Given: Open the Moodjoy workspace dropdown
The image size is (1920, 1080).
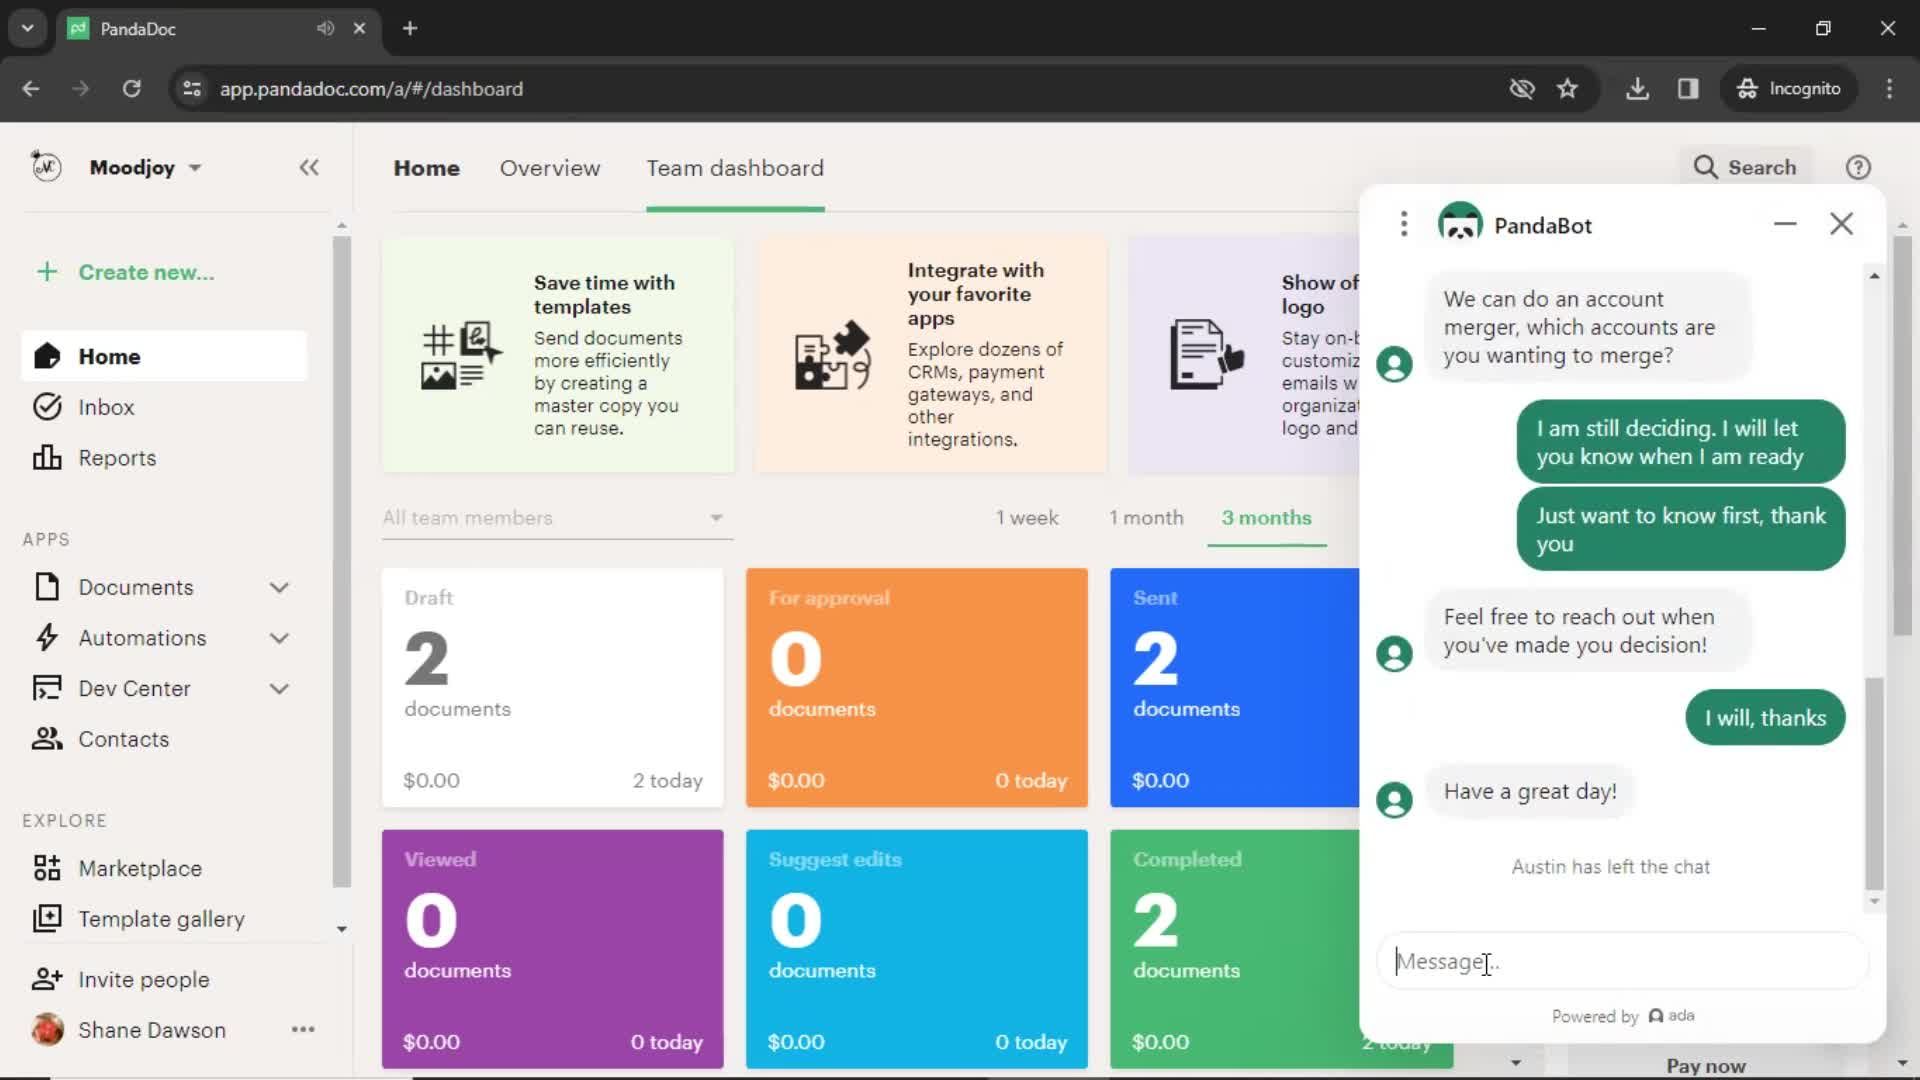Looking at the screenshot, I should 146,167.
